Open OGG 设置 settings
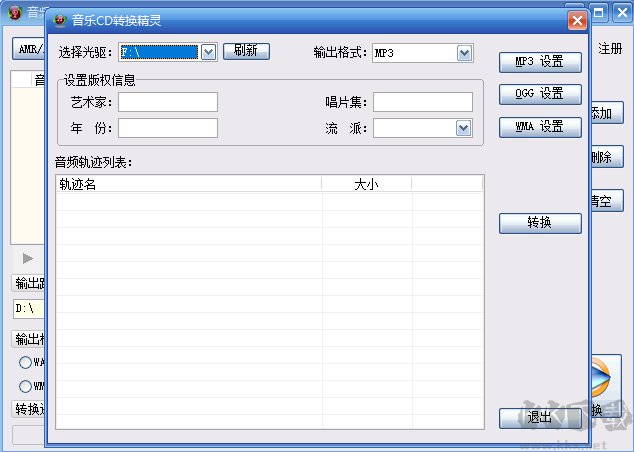 coord(540,94)
